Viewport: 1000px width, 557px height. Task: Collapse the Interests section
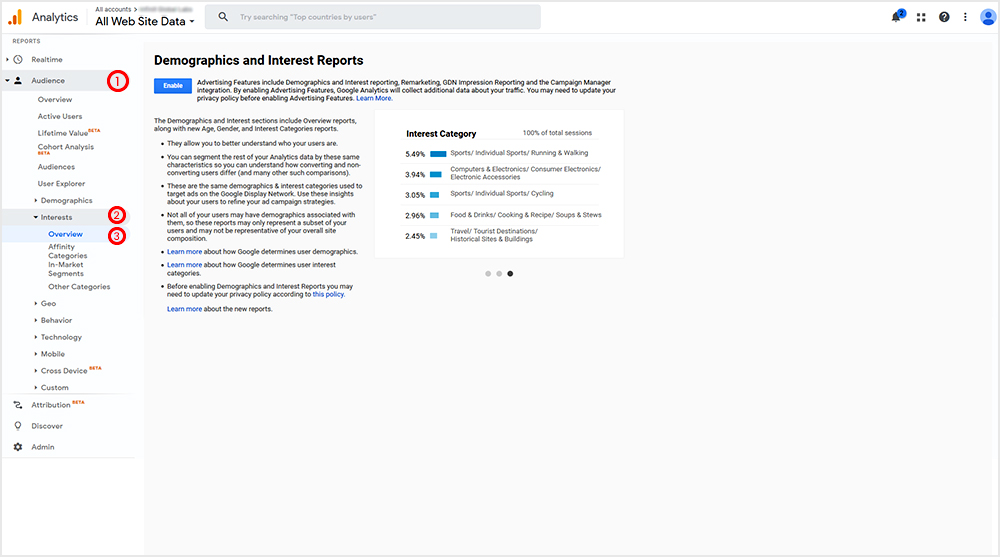coord(56,217)
